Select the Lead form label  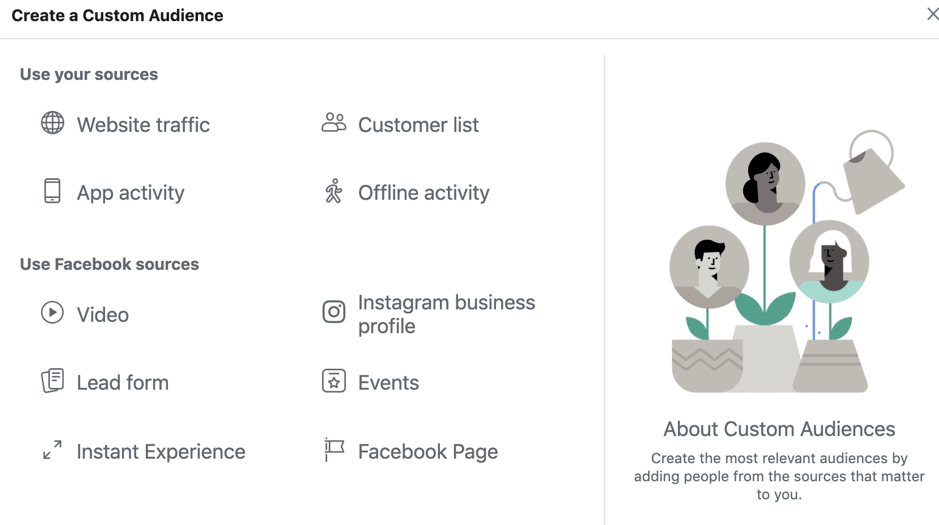pyautogui.click(x=122, y=383)
